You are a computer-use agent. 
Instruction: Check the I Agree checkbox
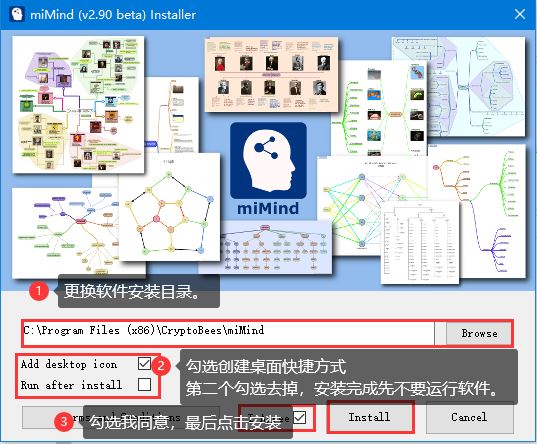[x=300, y=417]
